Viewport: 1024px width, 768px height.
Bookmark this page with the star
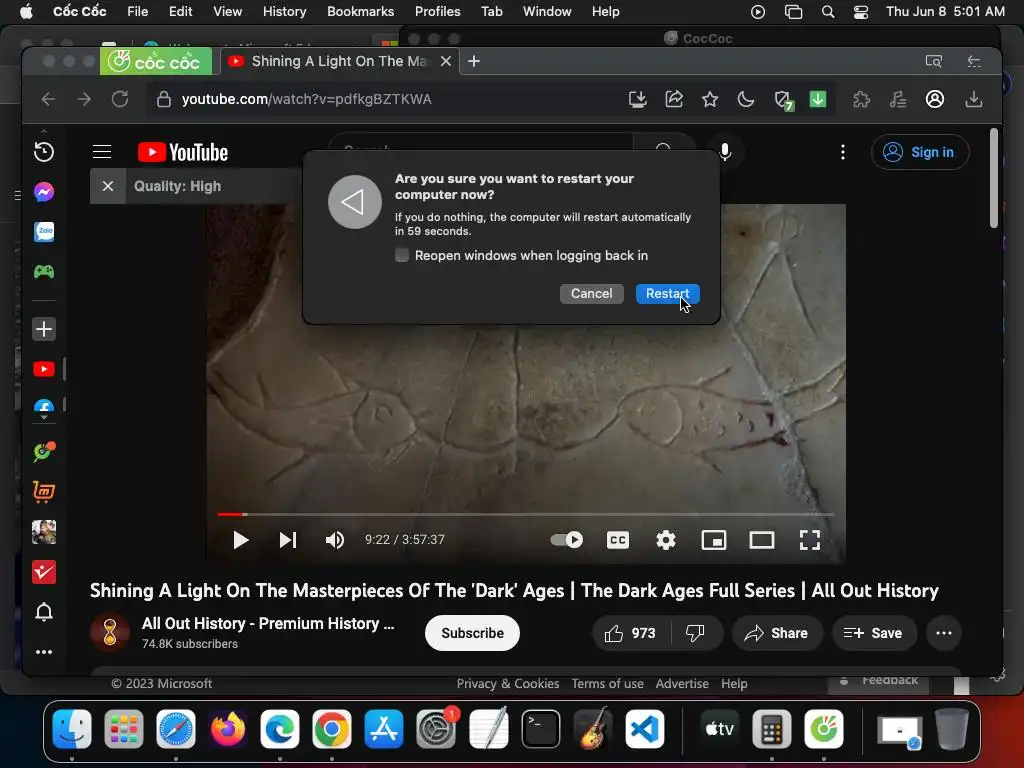coord(710,99)
